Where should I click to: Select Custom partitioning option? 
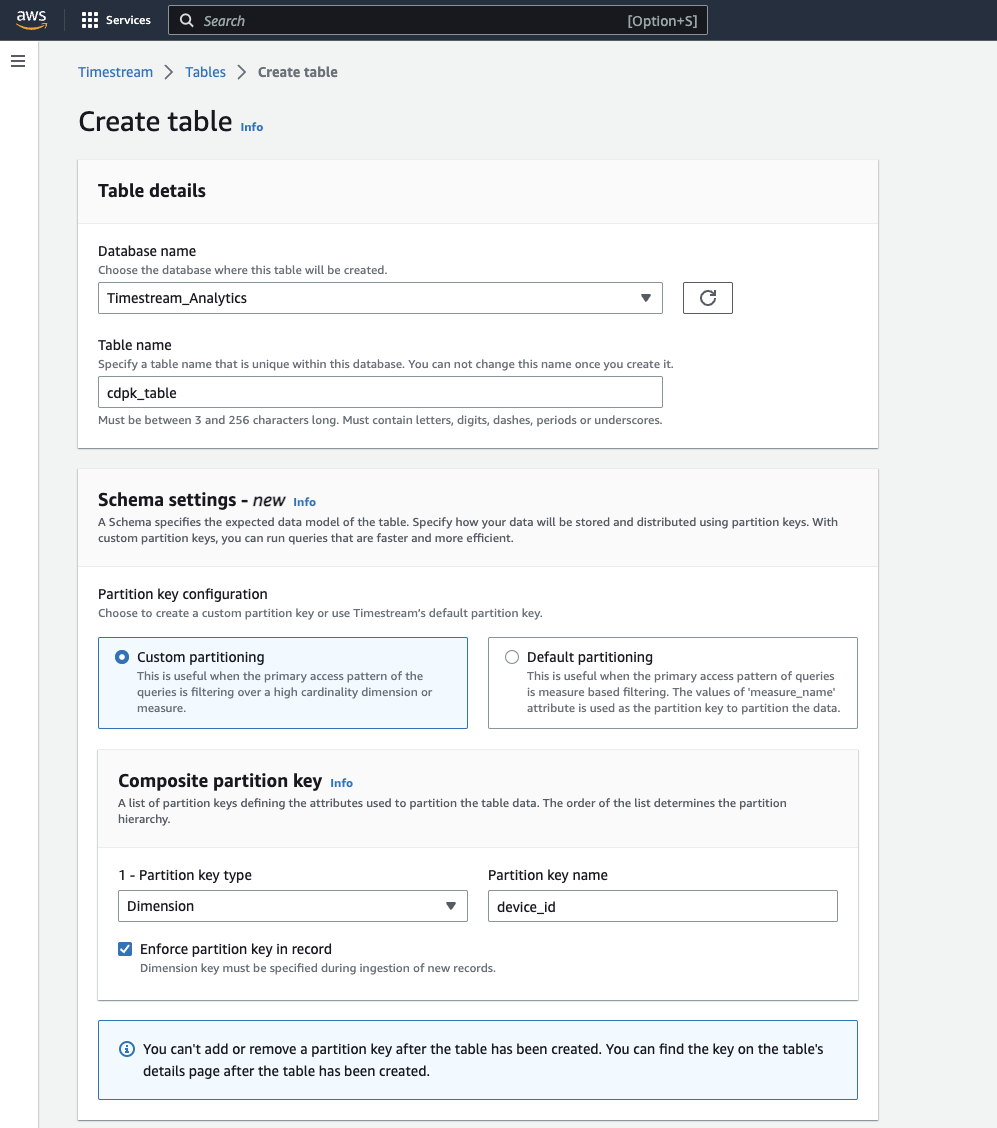(x=283, y=683)
